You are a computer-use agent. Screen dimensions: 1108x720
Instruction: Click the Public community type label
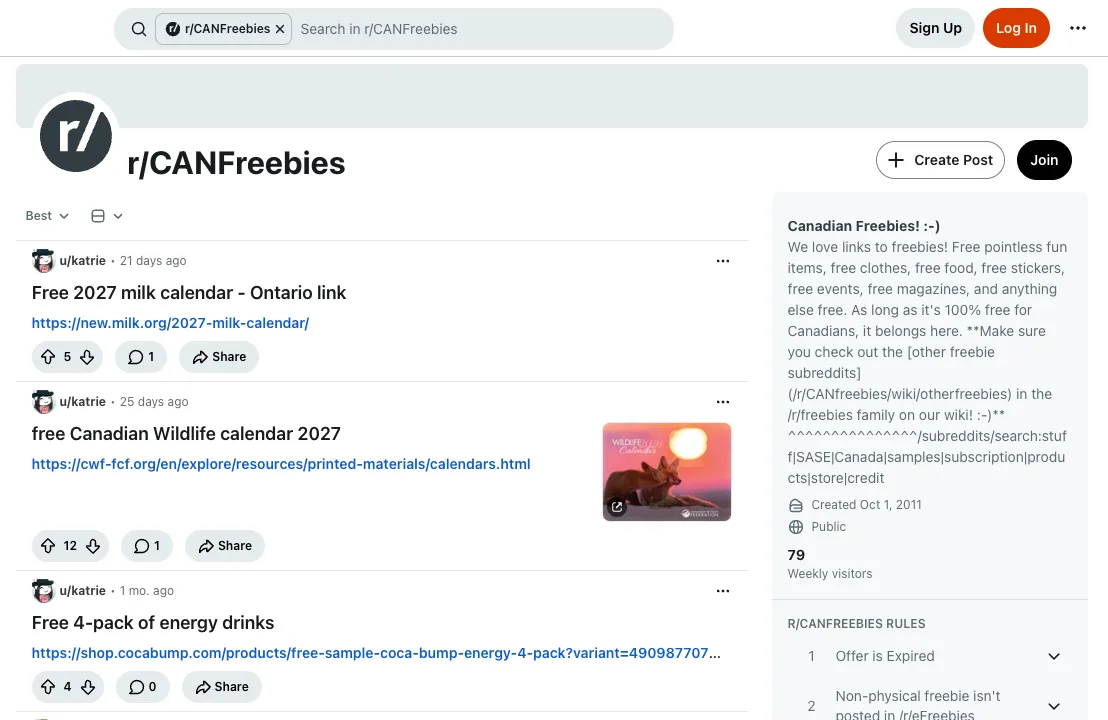click(828, 526)
